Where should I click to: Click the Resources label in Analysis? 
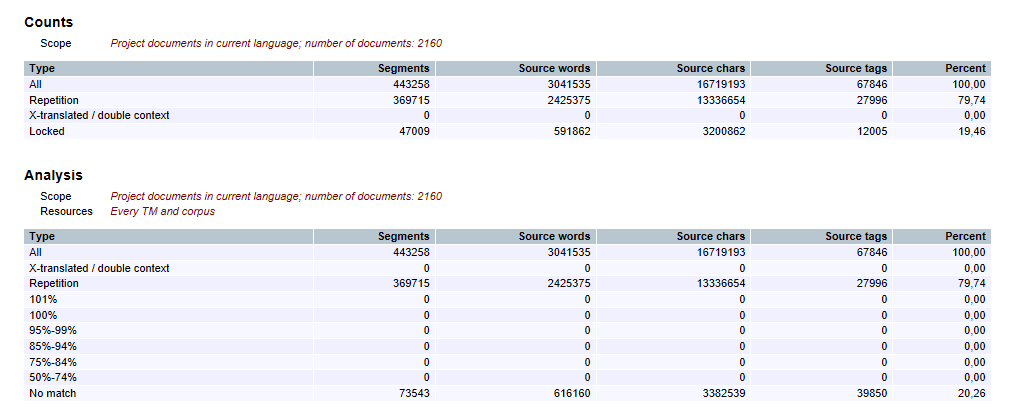66,212
